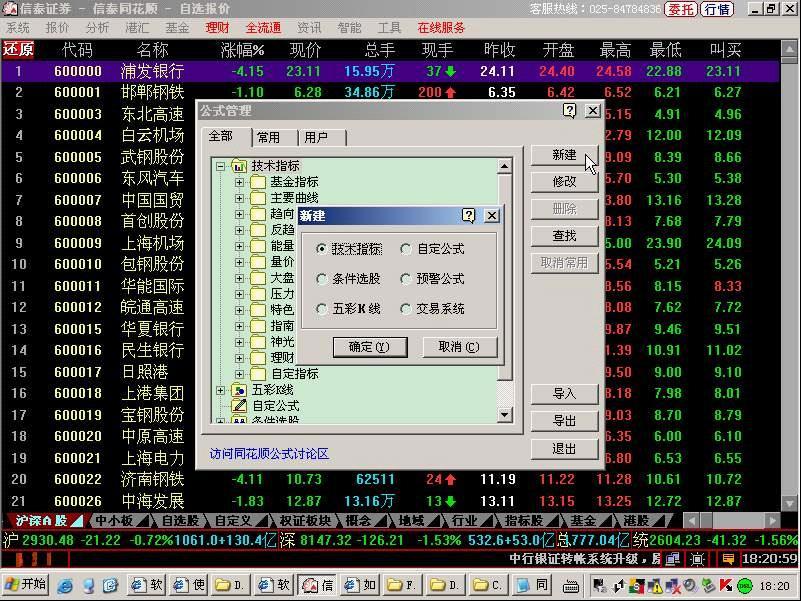The width and height of the screenshot is (801, 601).
Task: Open the 分析 menu
Action: click(x=97, y=28)
